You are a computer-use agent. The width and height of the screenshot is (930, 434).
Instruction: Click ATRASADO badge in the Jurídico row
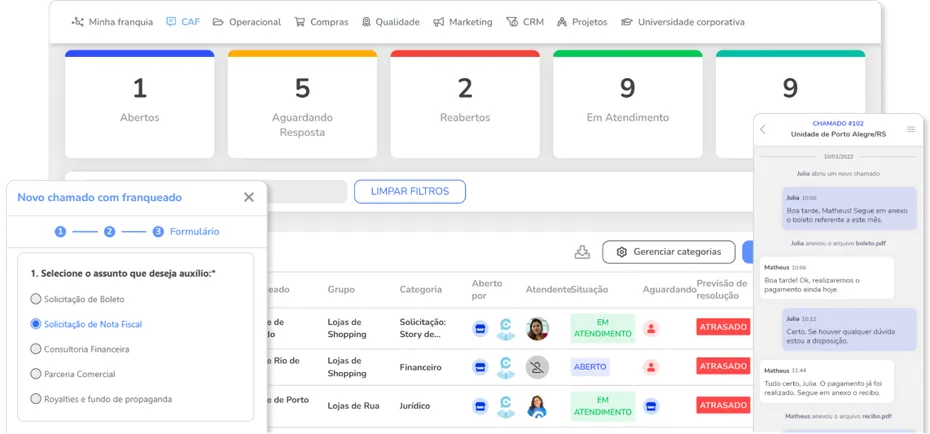(723, 405)
